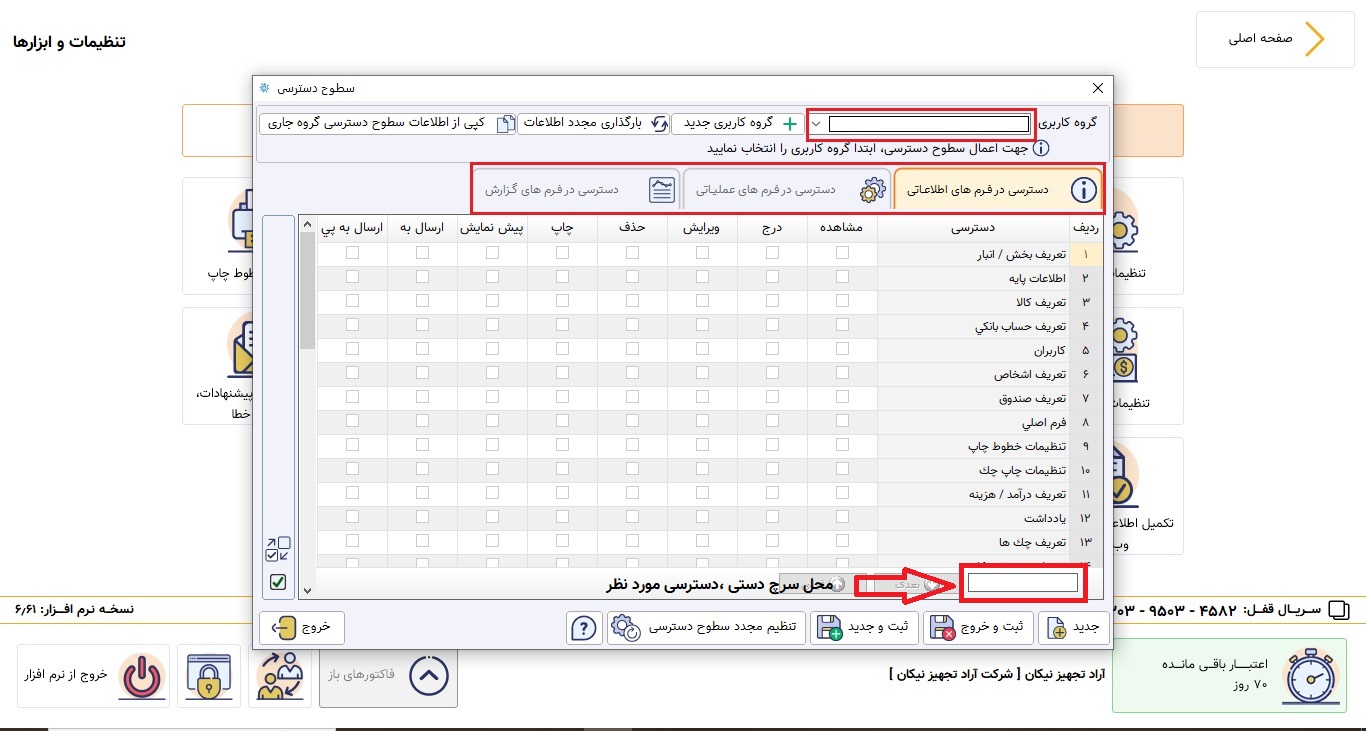This screenshot has width=1366, height=731.
Task: Click the خروج exit button in the dialog
Action: 301,628
